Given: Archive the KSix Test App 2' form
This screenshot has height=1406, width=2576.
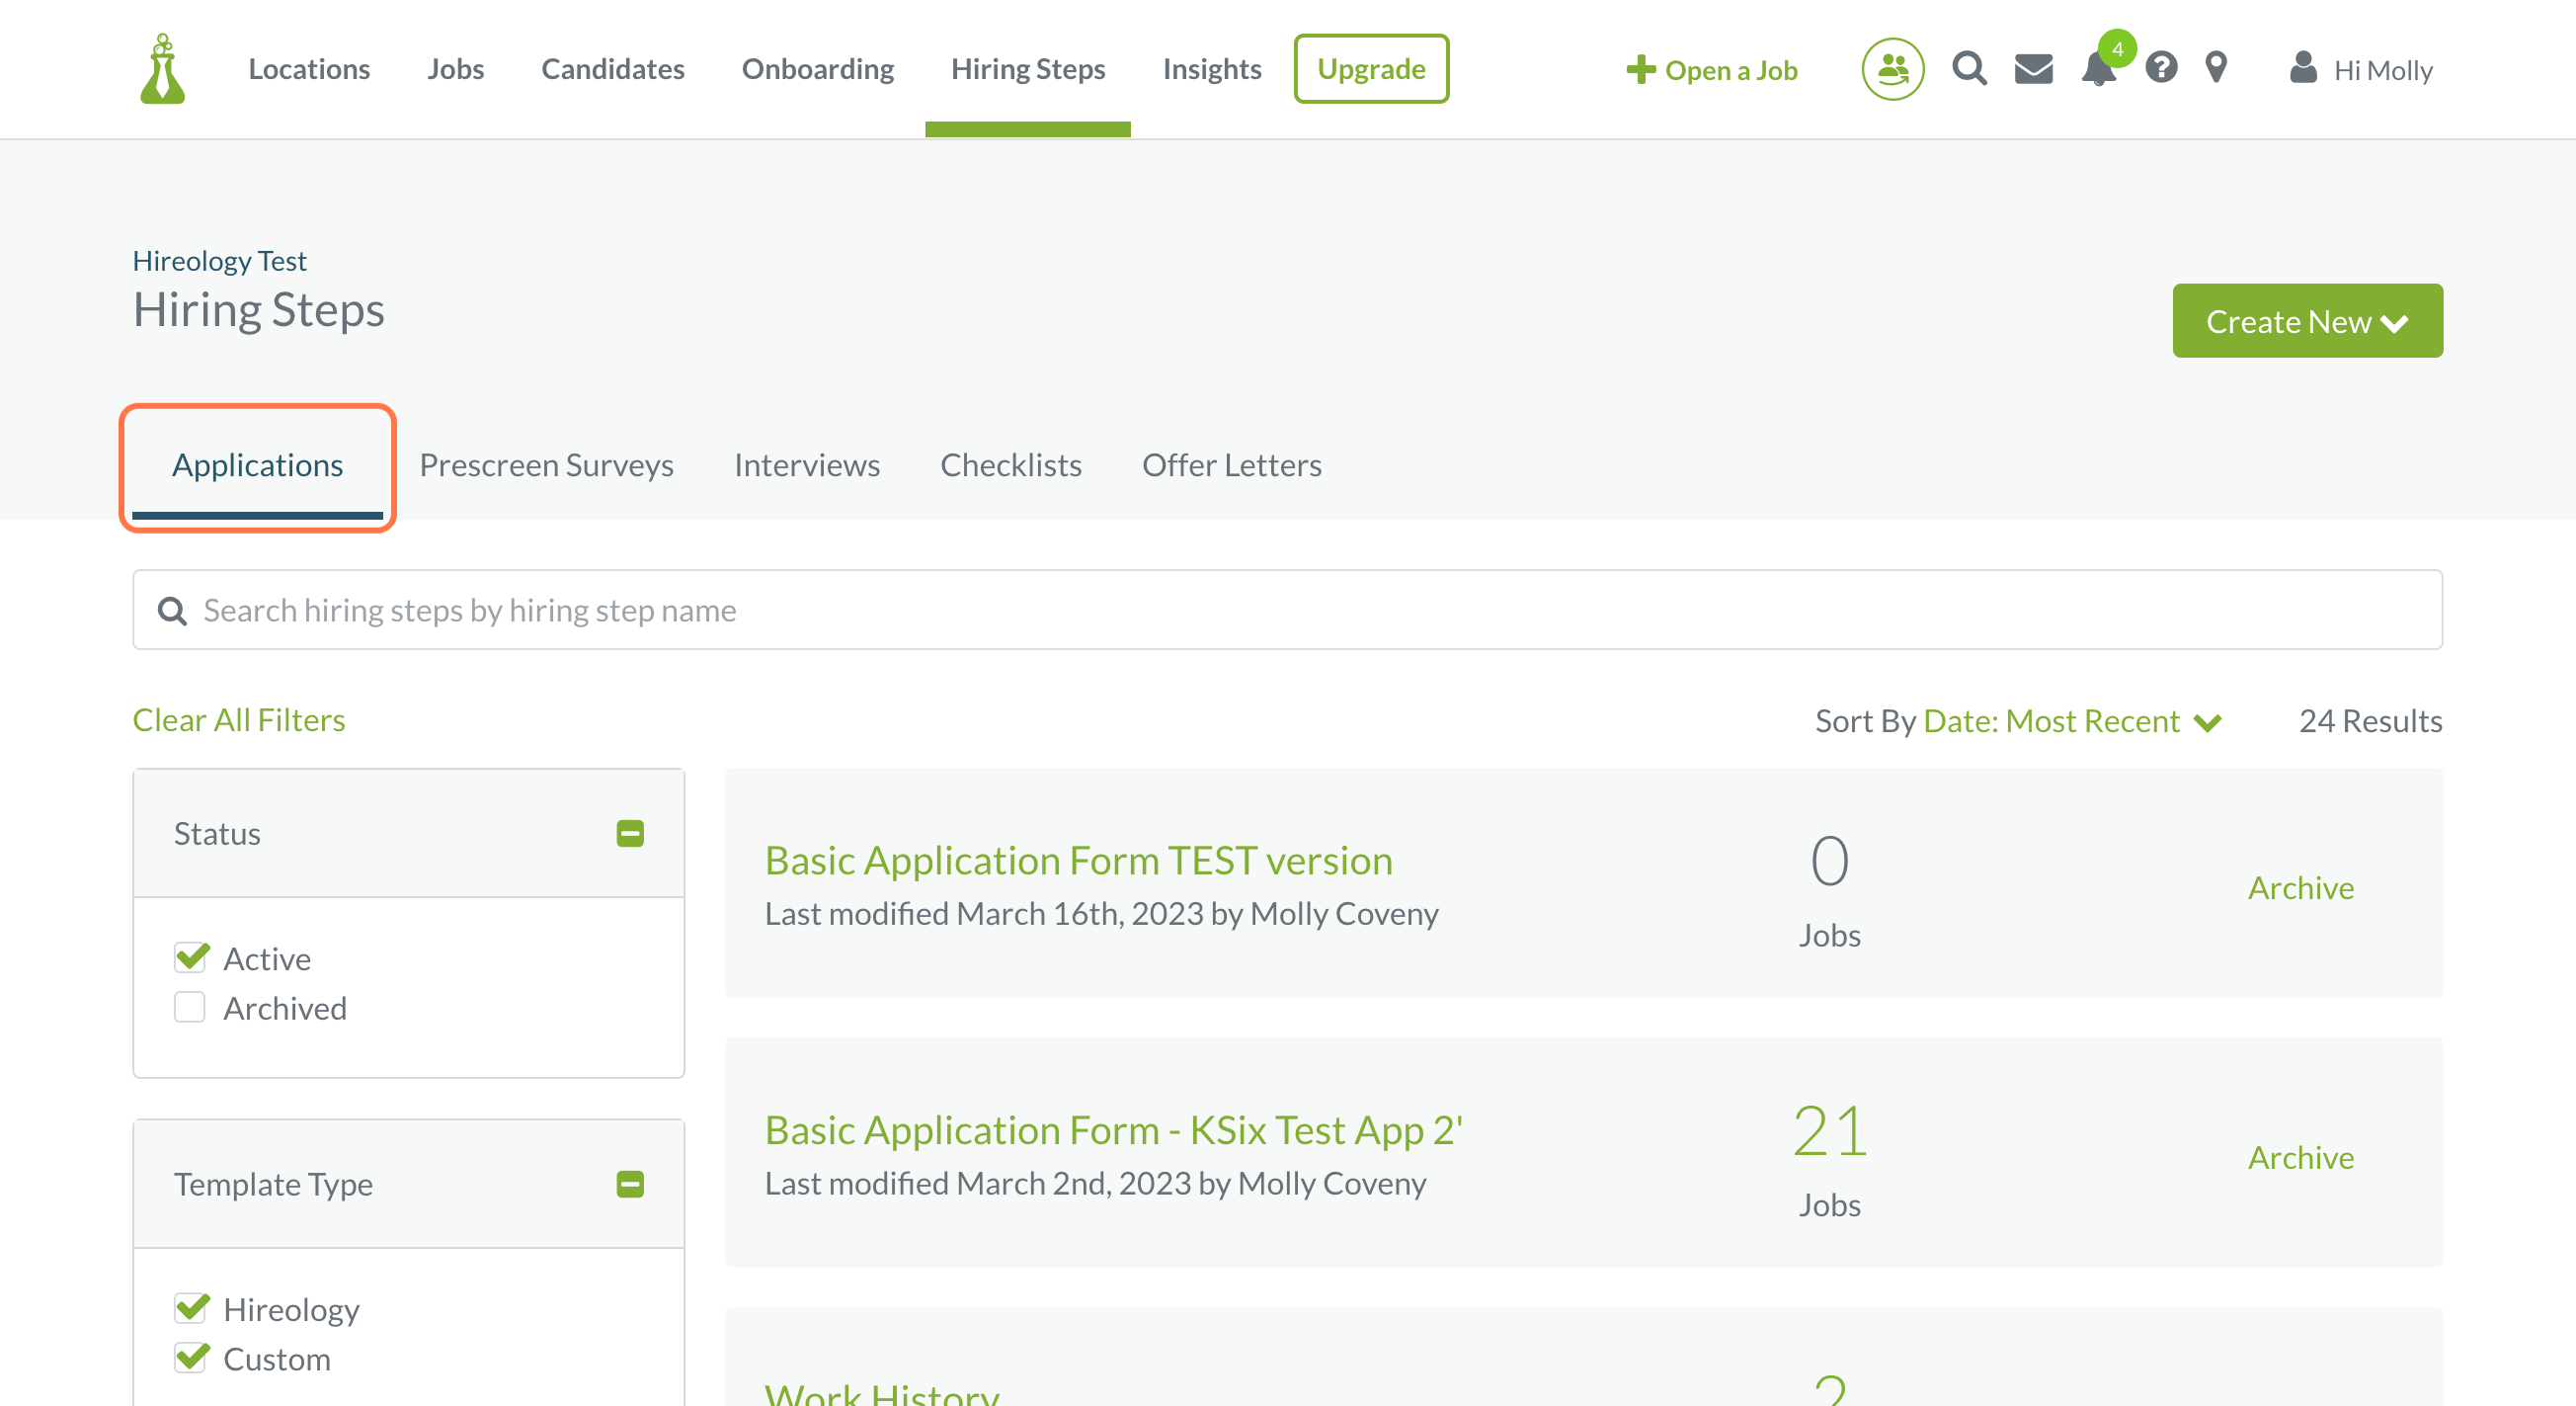Looking at the screenshot, I should [2300, 1157].
